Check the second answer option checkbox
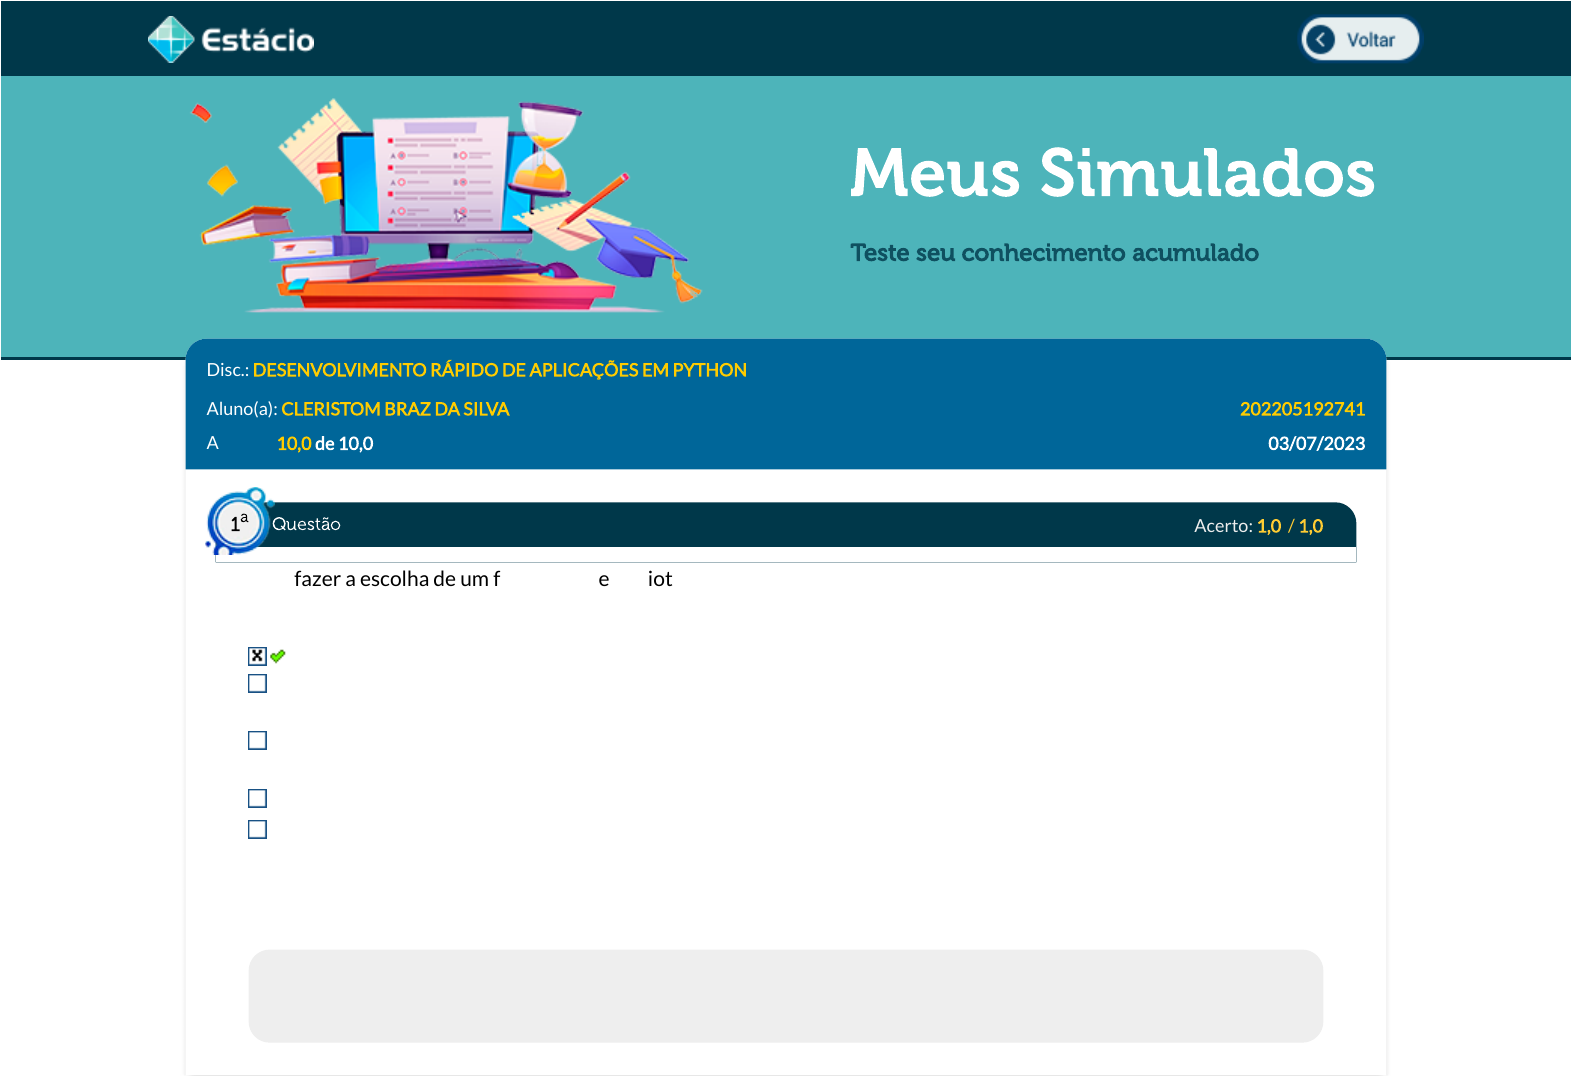 (x=257, y=684)
